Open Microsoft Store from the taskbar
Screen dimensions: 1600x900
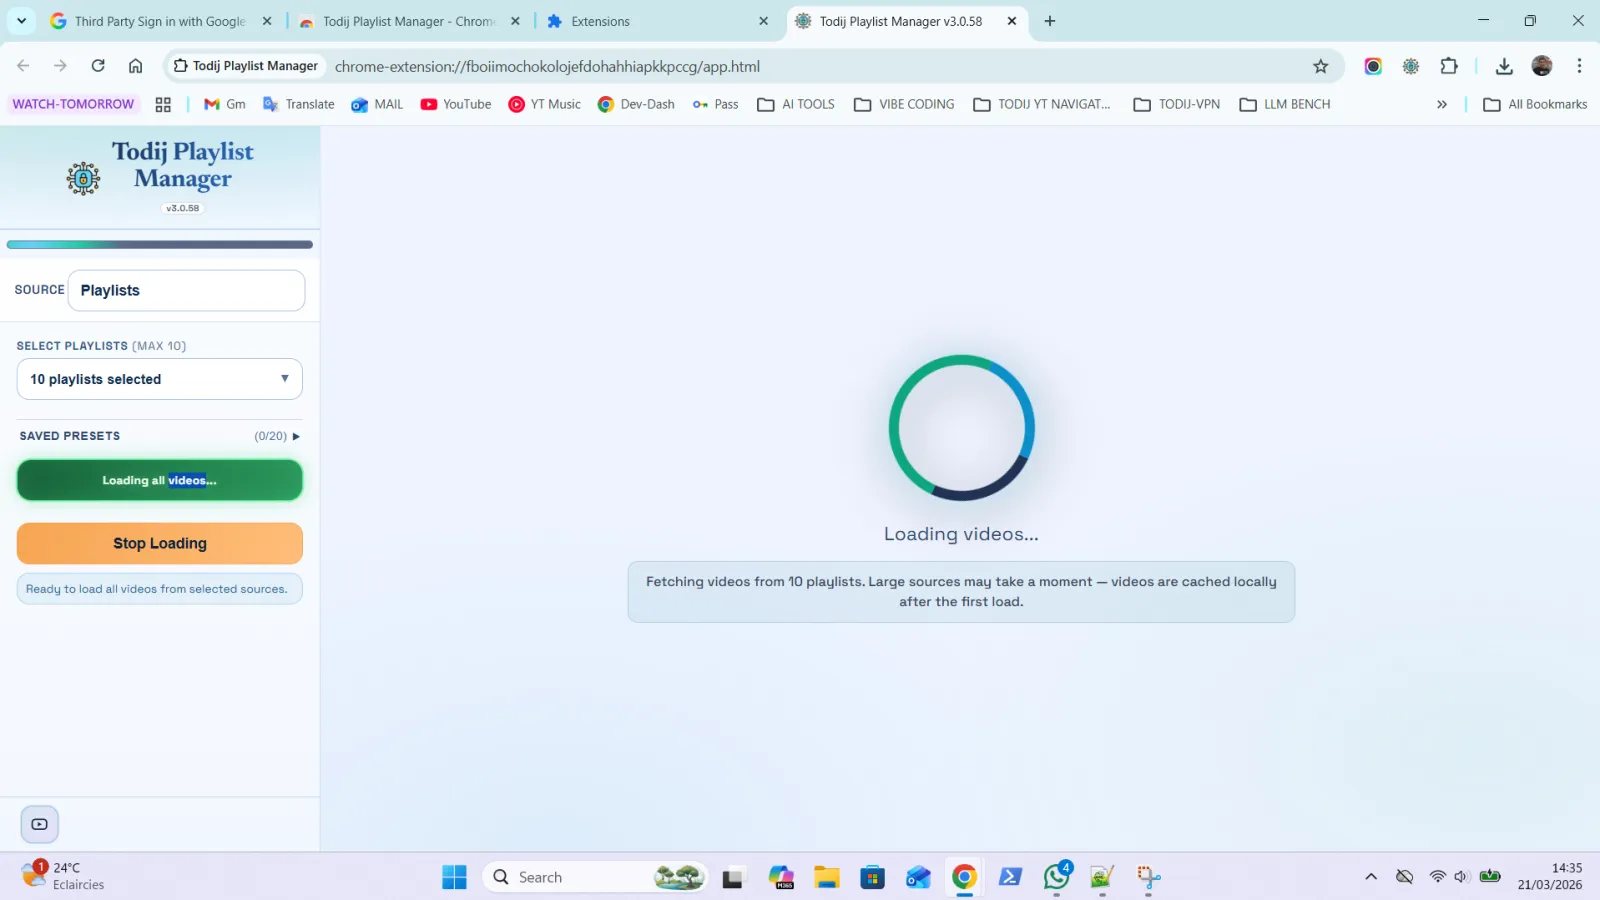coord(873,877)
